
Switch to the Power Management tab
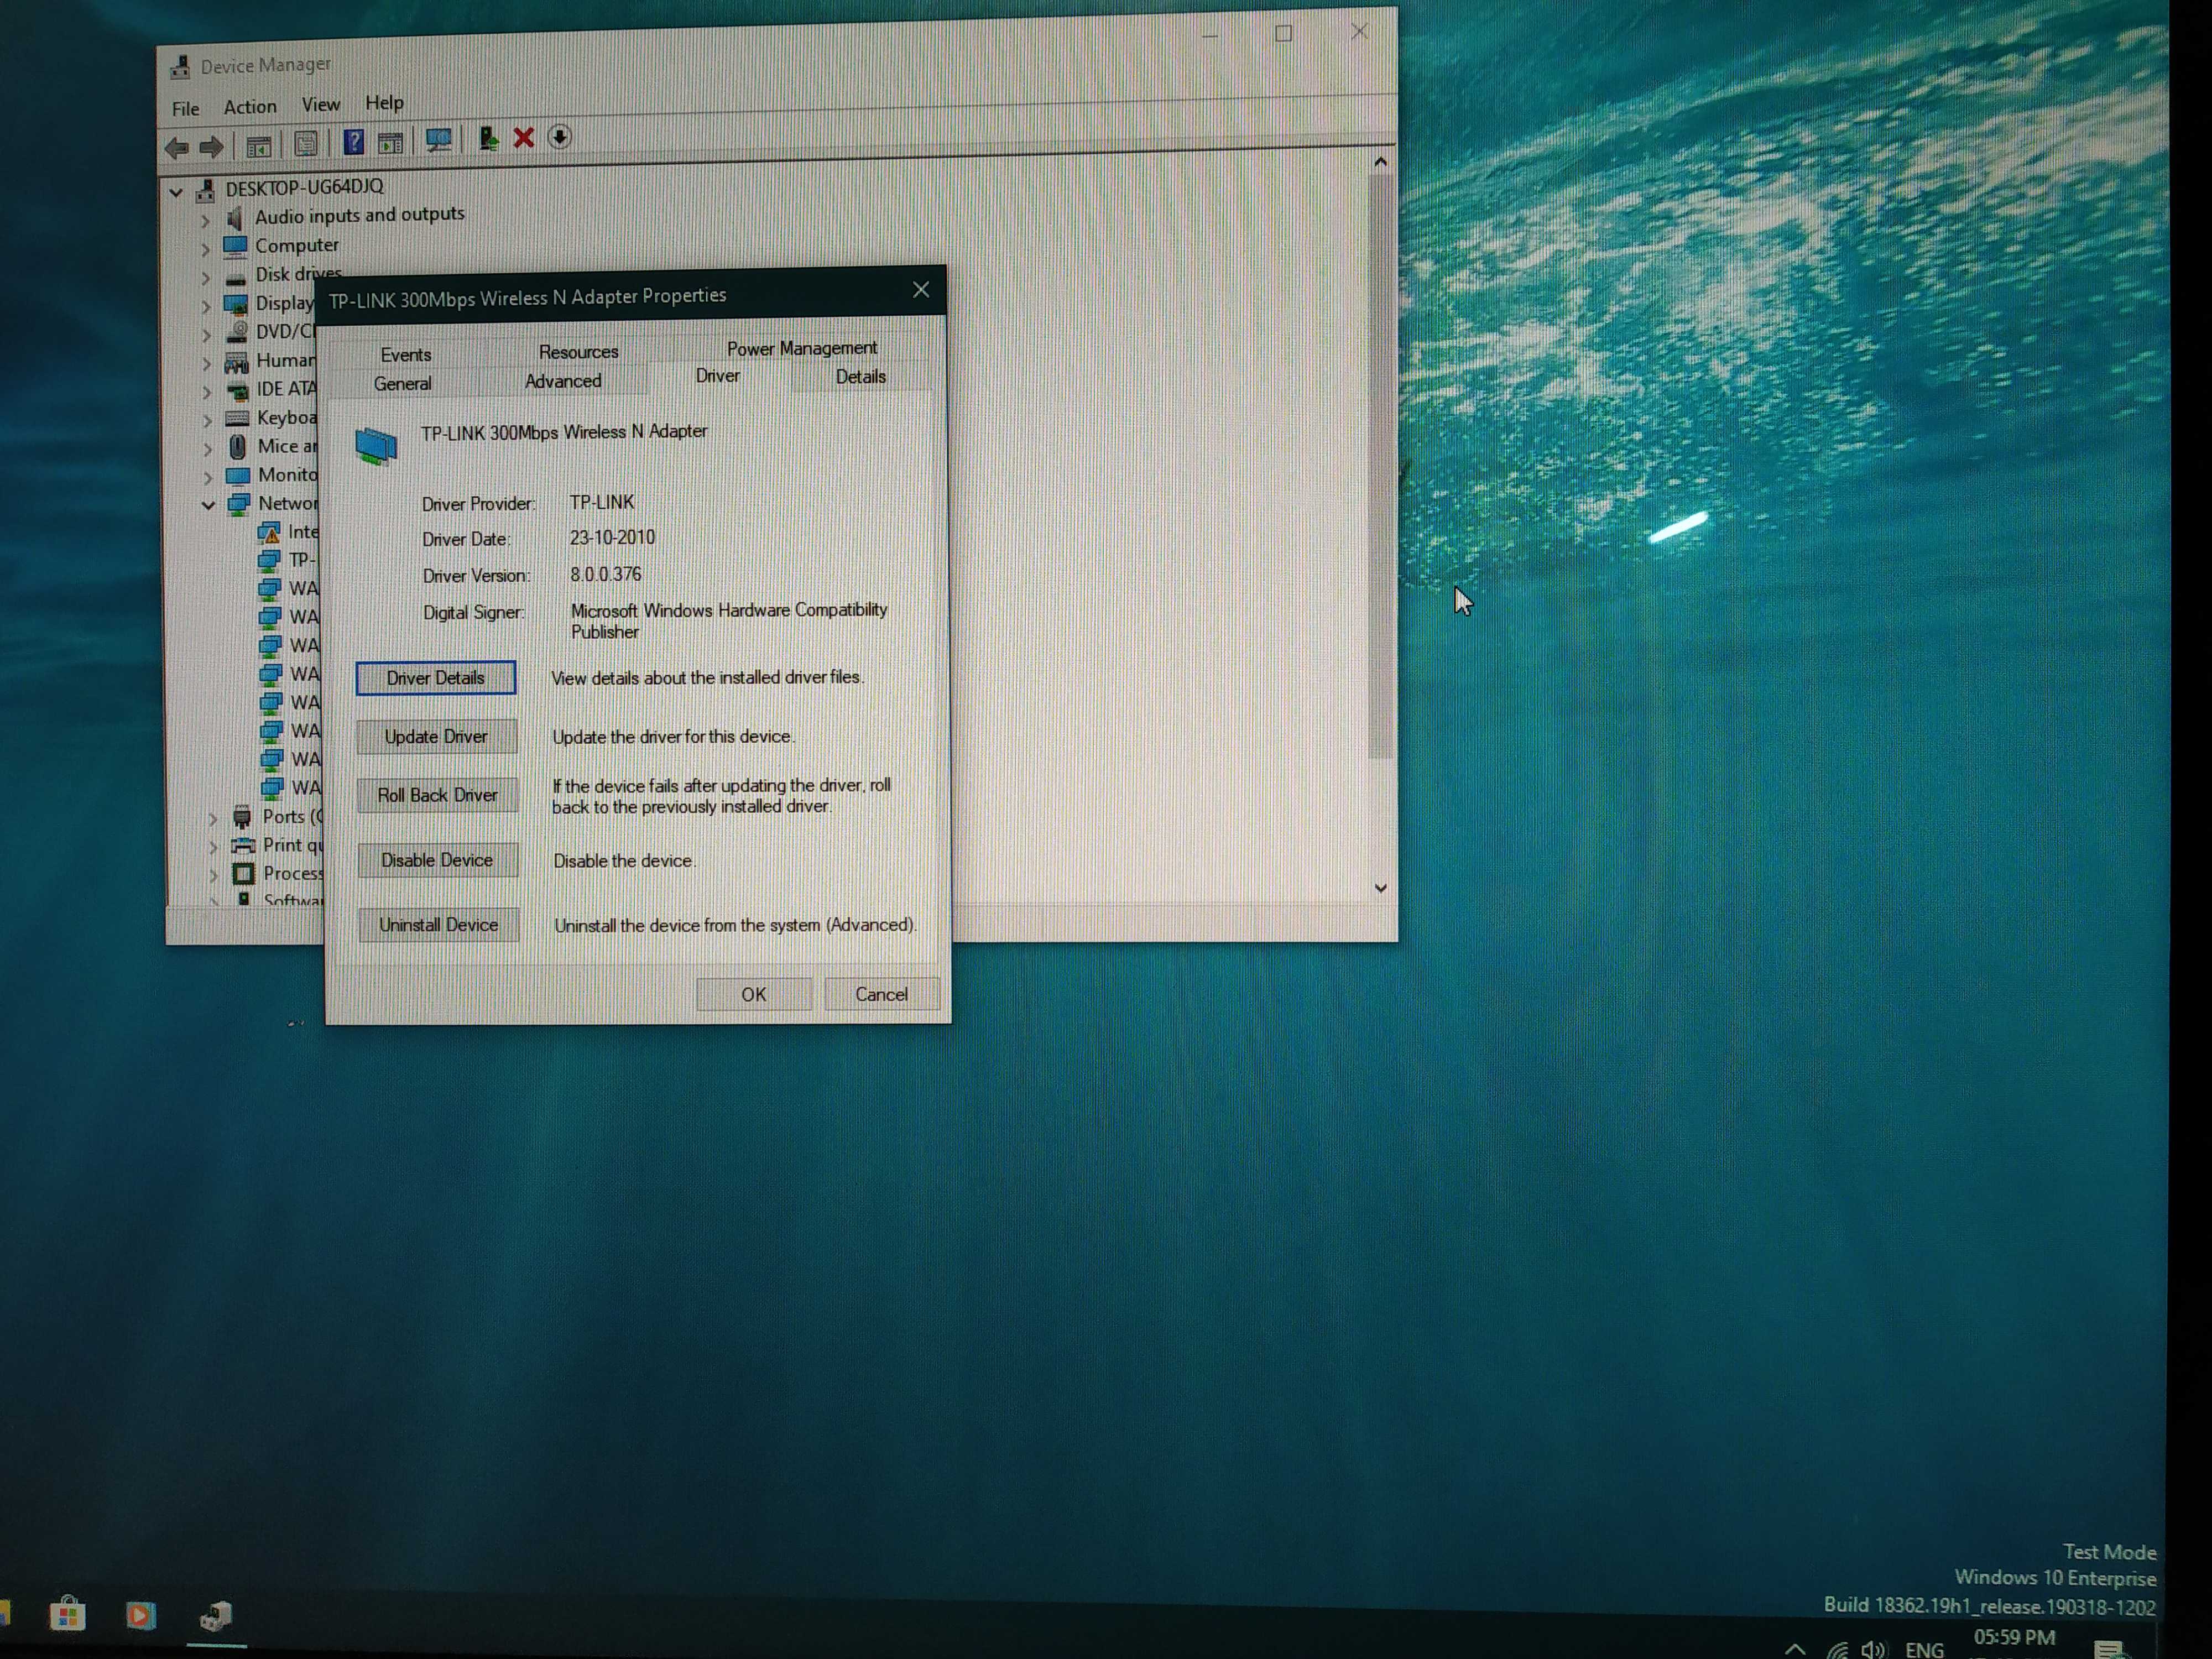tap(802, 348)
